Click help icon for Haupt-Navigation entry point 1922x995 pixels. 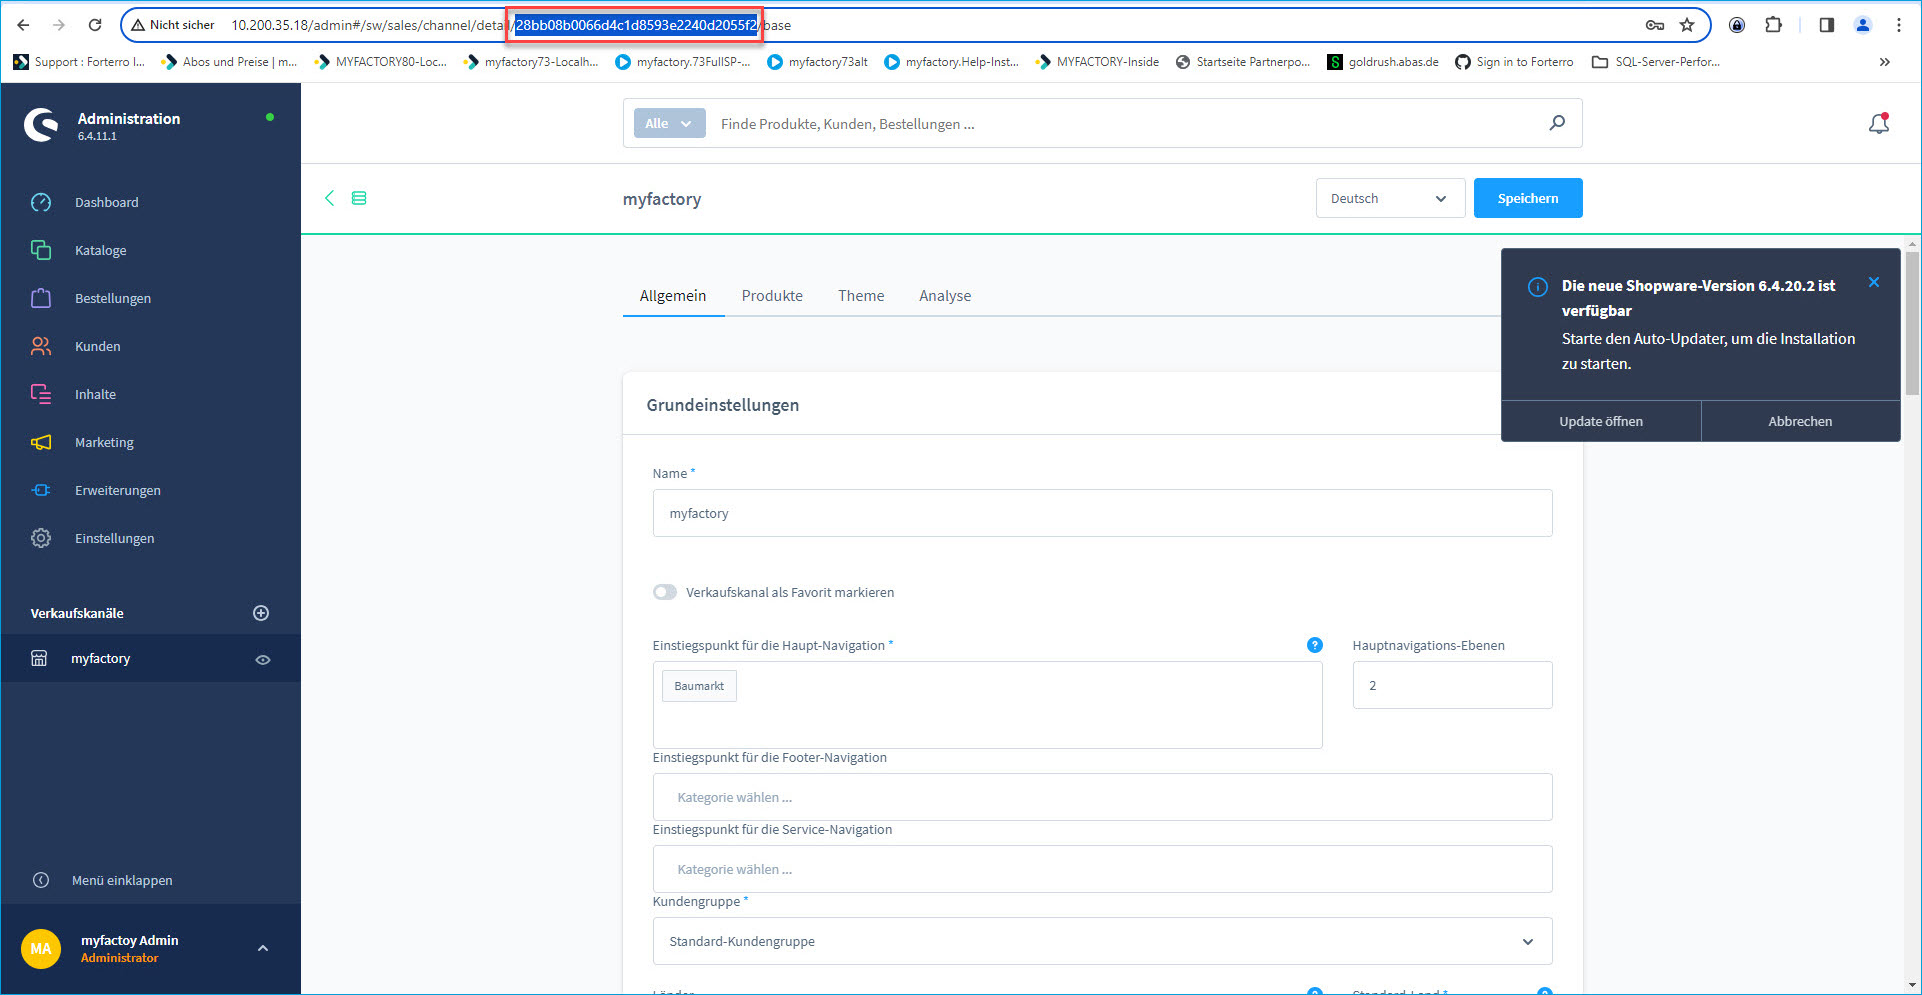coord(1315,645)
